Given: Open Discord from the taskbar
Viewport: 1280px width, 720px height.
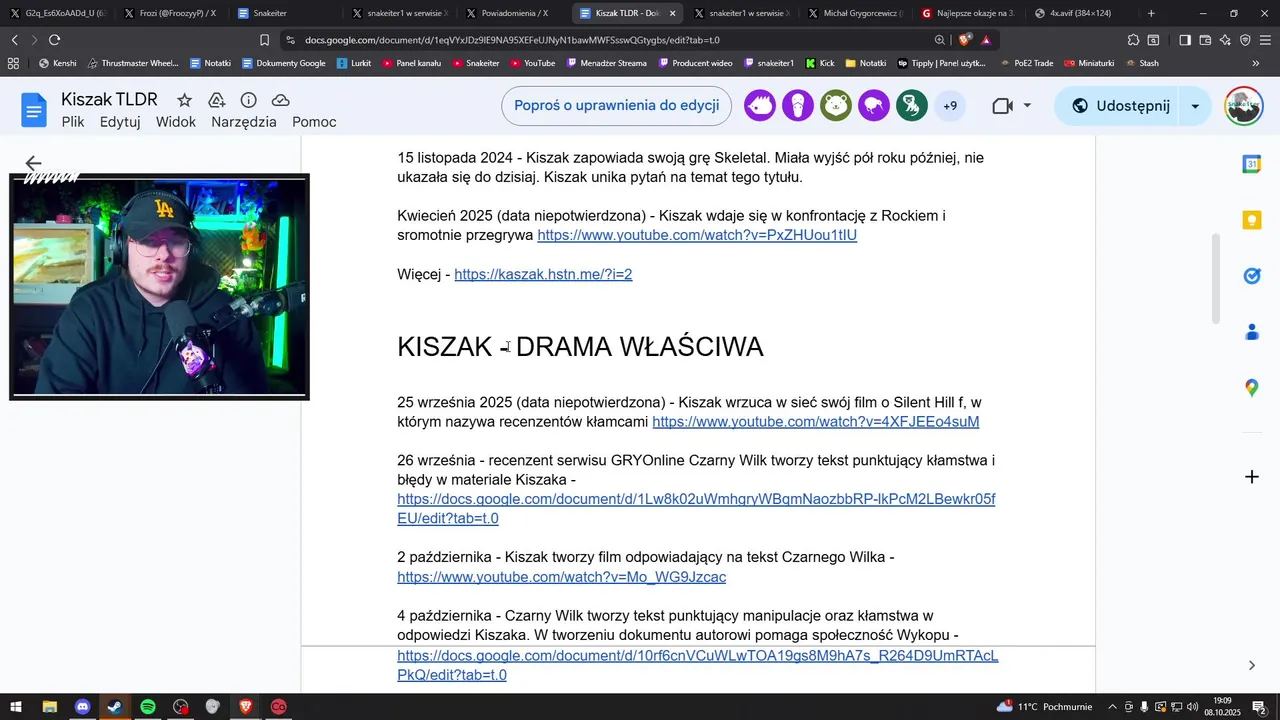Looking at the screenshot, I should [x=82, y=707].
